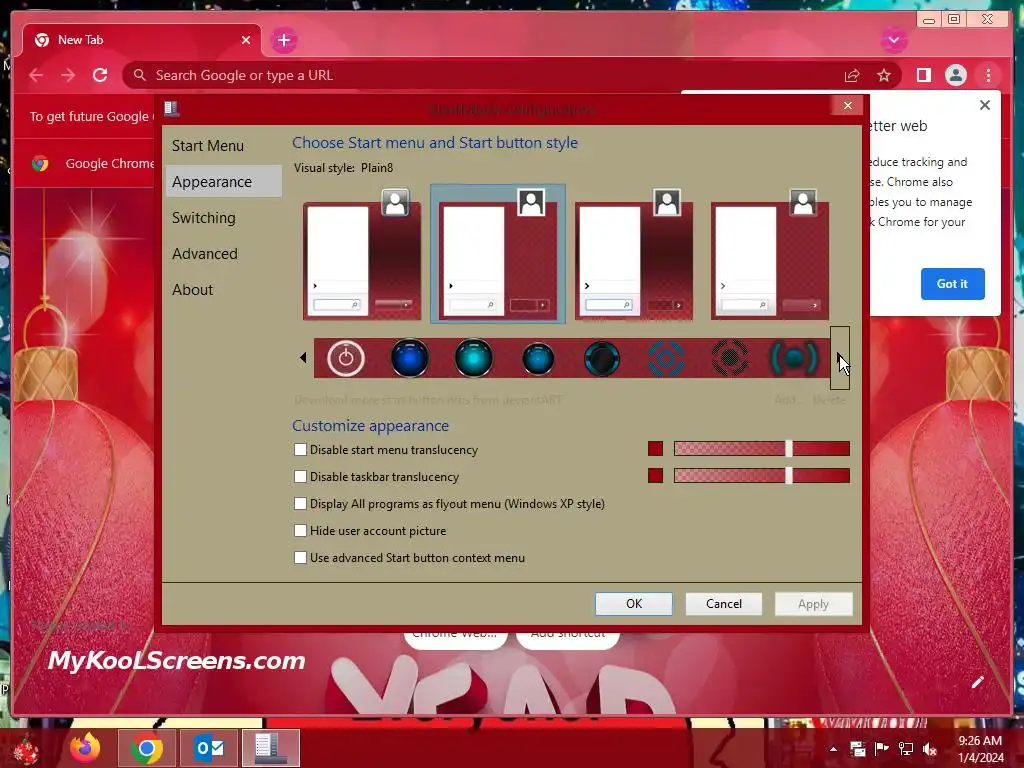Select the dark segmented ring orb
This screenshot has width=1024, height=768.
coord(729,359)
